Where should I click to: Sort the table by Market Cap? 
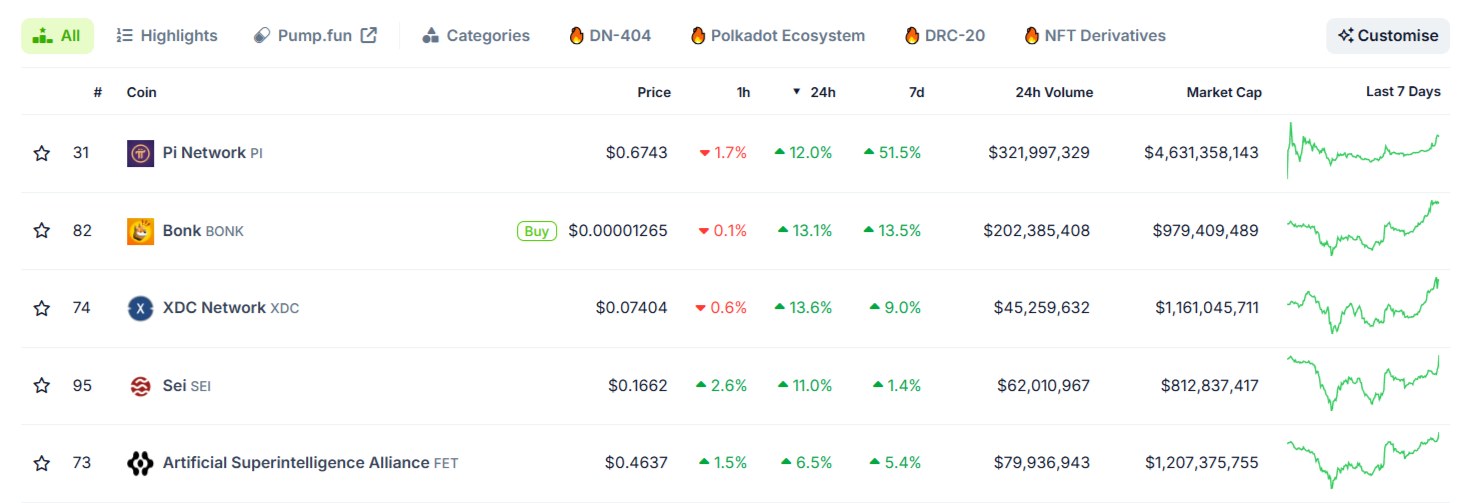pyautogui.click(x=1223, y=92)
